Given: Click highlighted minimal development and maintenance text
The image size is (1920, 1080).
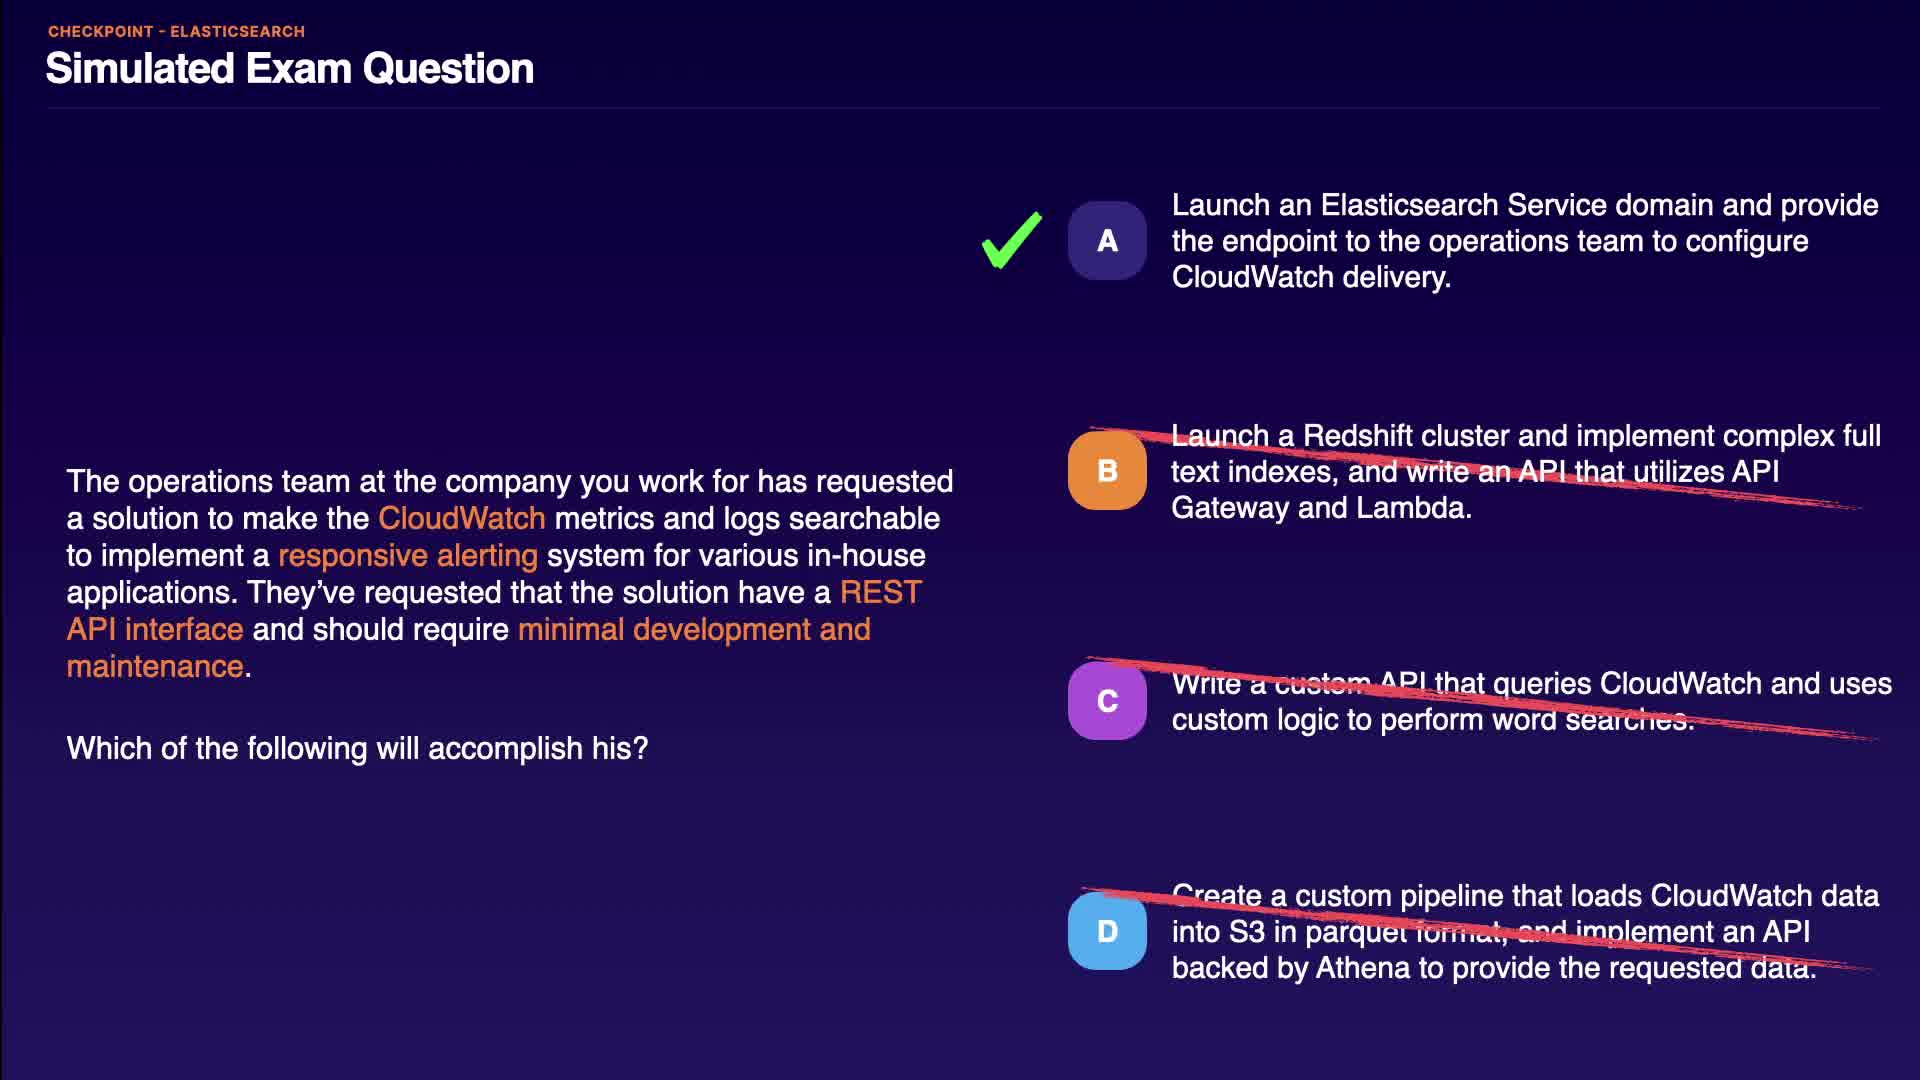Looking at the screenshot, I should (x=693, y=630).
